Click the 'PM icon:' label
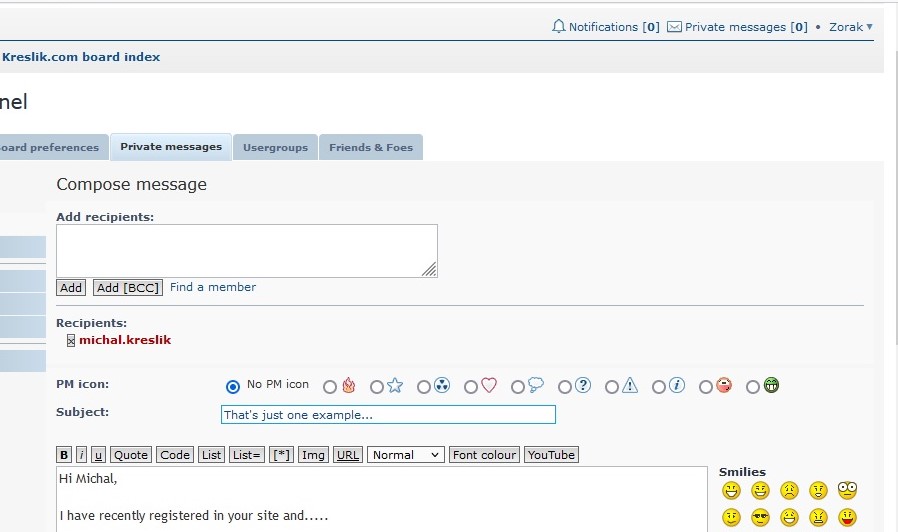This screenshot has height=532, width=898. coord(82,384)
